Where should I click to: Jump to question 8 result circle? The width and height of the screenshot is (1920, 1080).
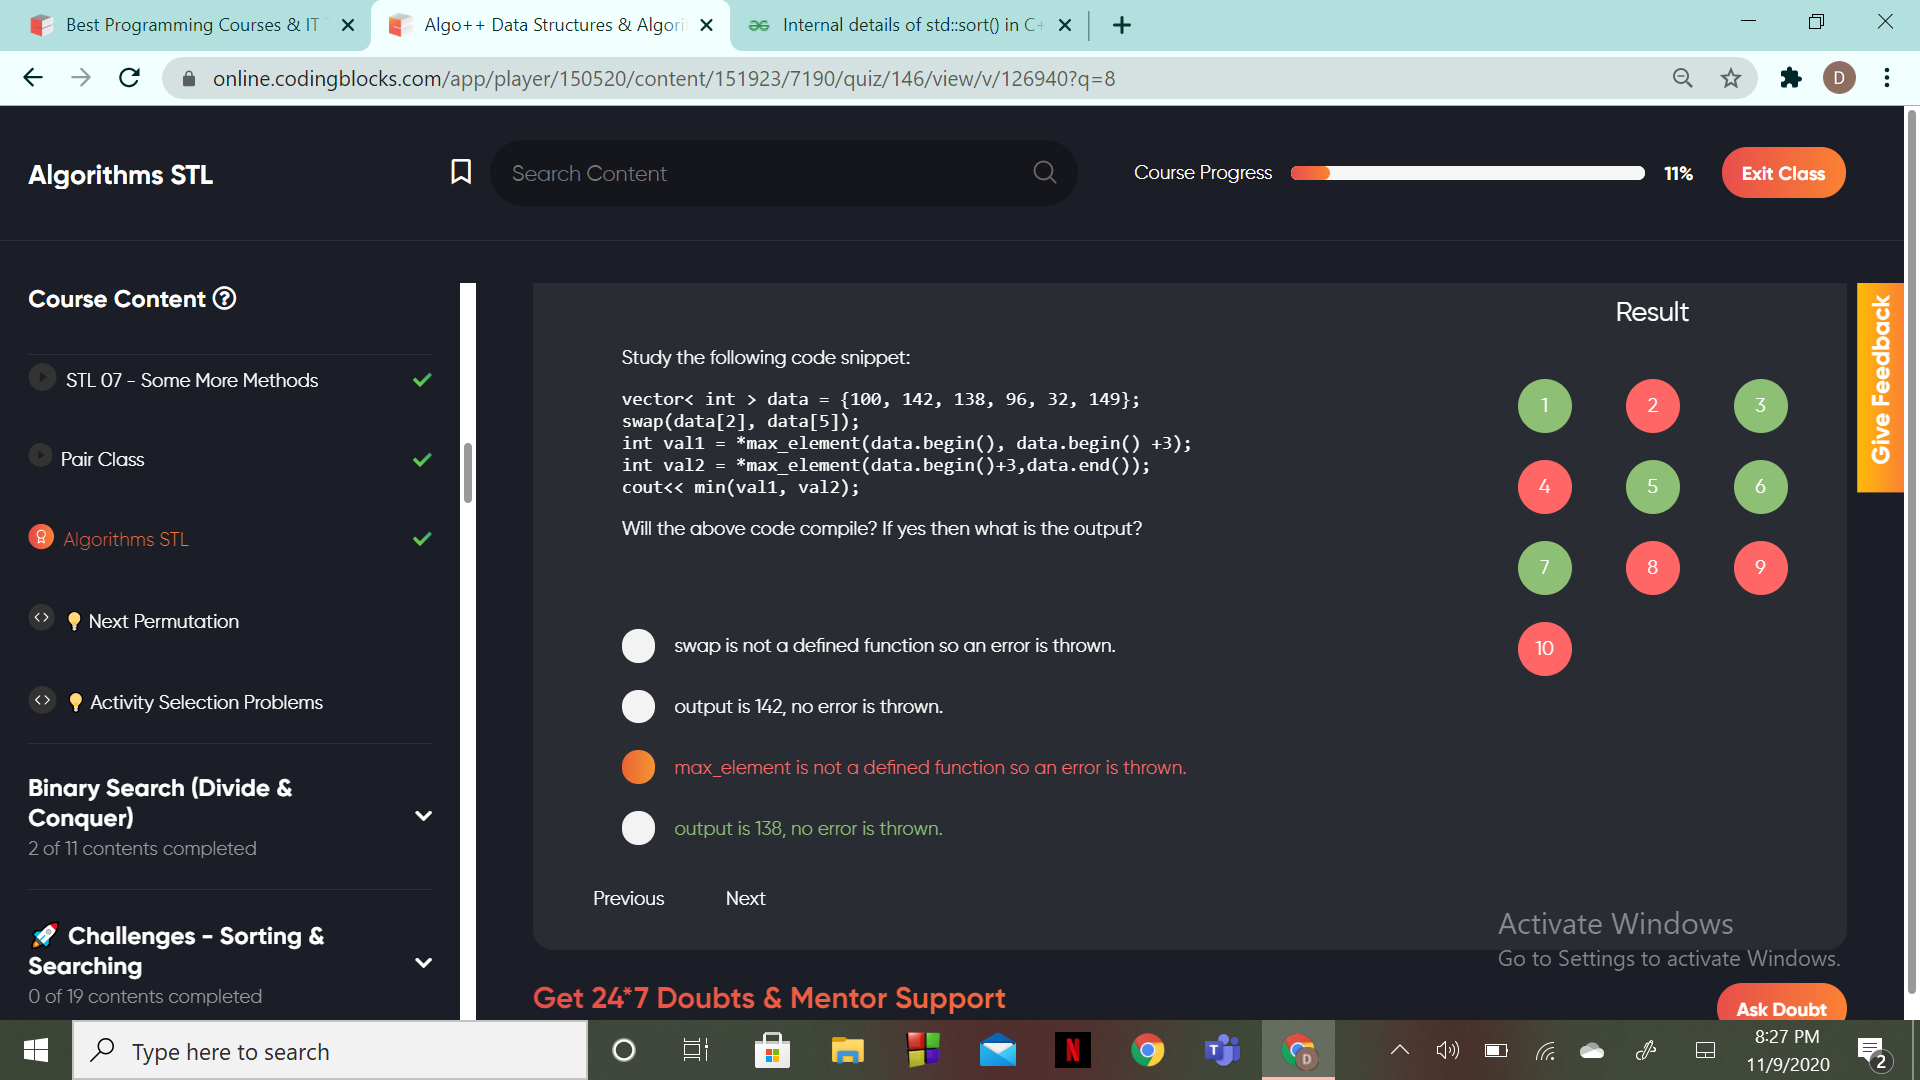[x=1652, y=568]
